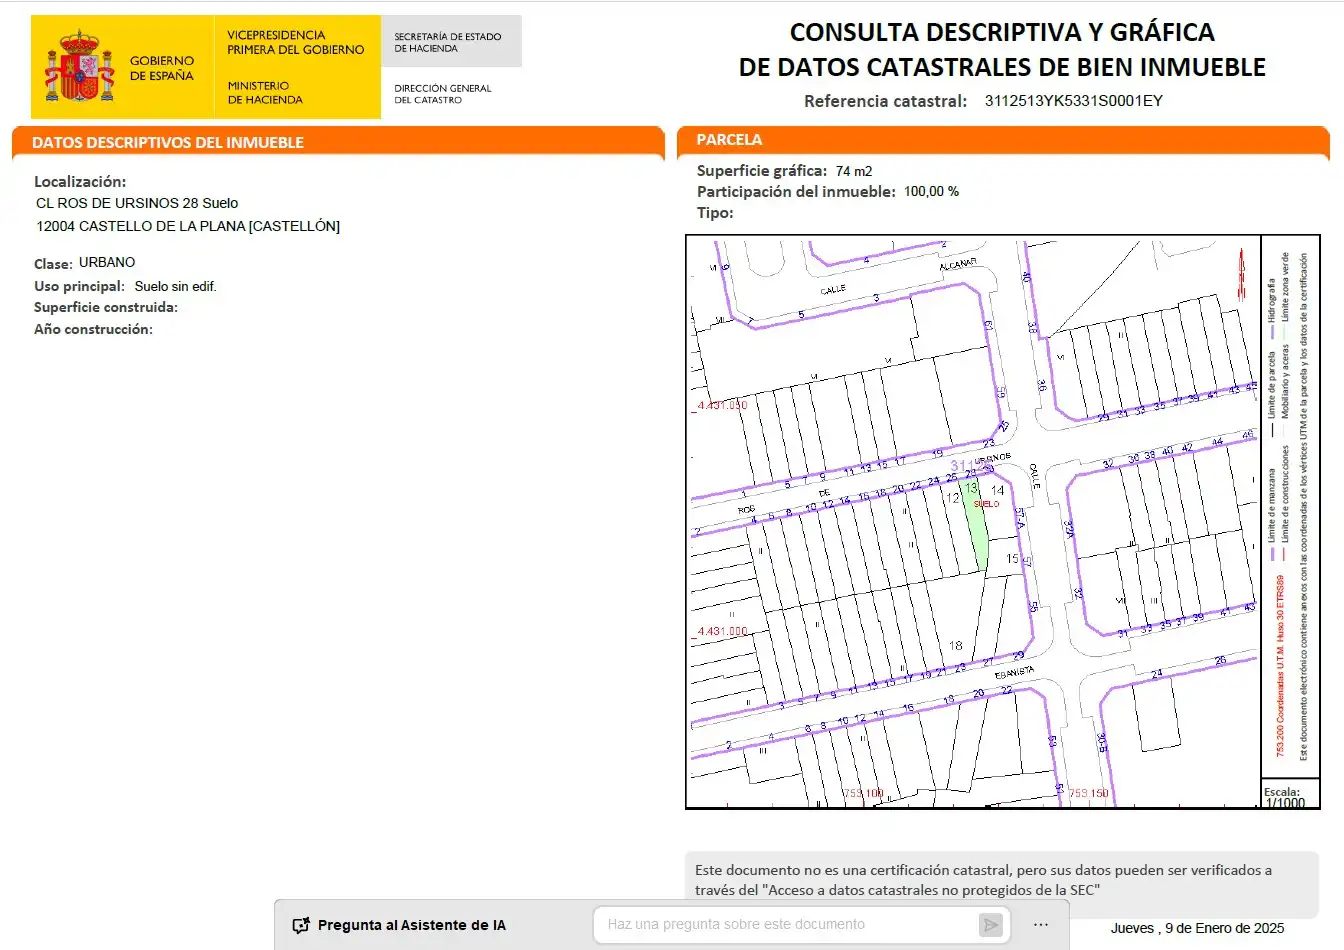Click the red SUELO label on the map
Screen dimensions: 1344x950
[986, 504]
